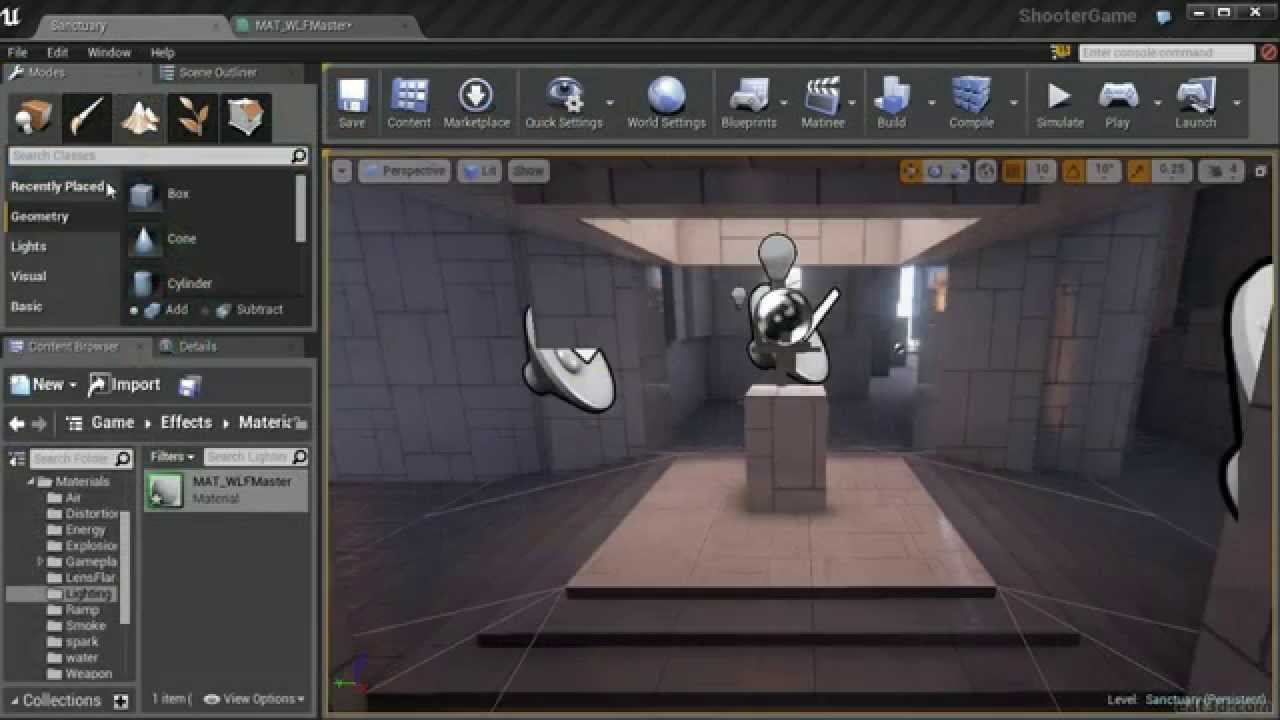The height and width of the screenshot is (720, 1280).
Task: Select the Add brush radio button
Action: (134, 310)
